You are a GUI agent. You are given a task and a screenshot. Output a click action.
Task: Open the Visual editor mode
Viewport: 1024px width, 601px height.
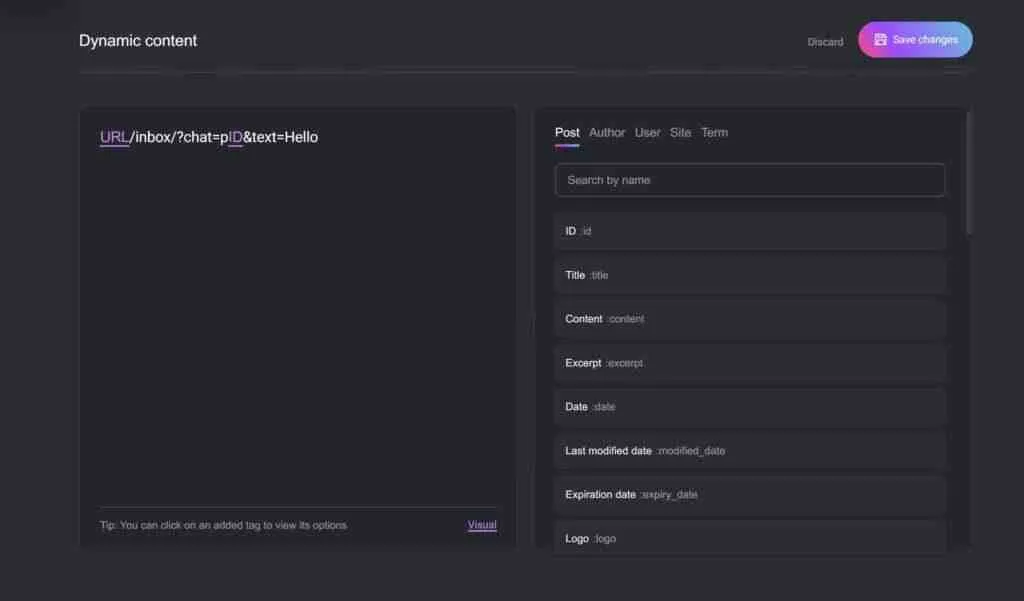(481, 525)
